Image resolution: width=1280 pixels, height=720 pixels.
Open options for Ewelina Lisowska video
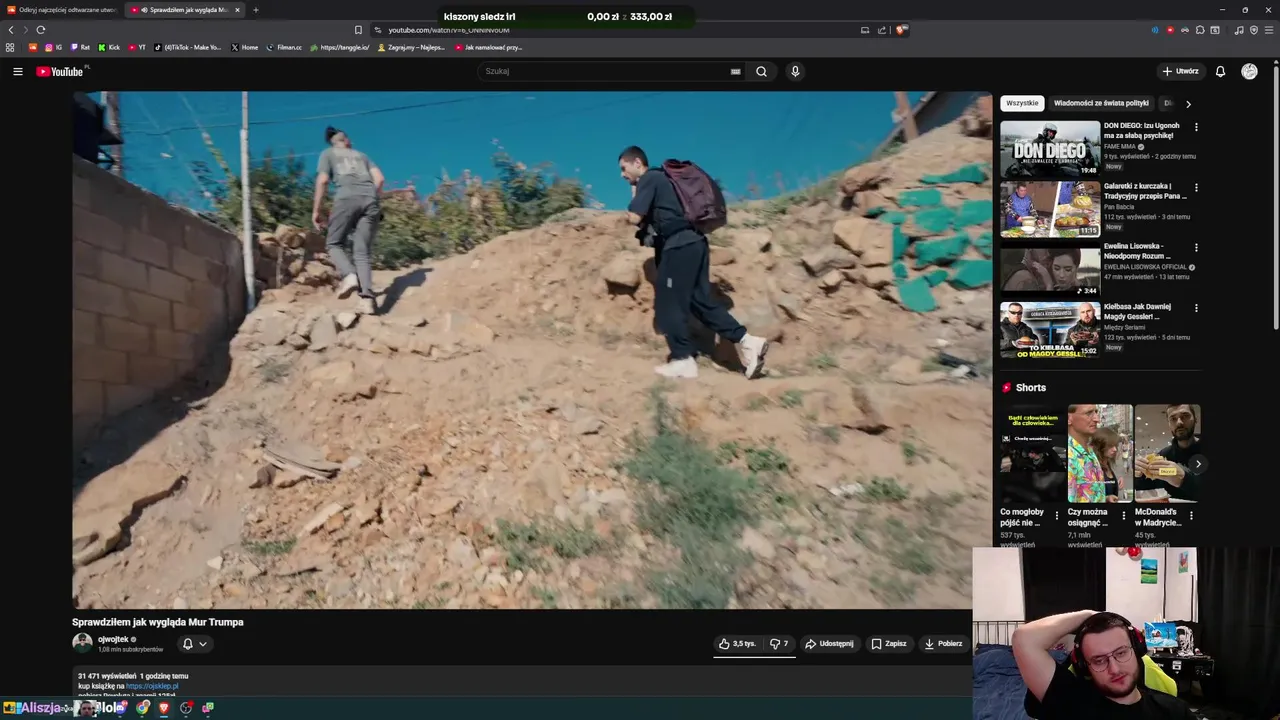1196,247
